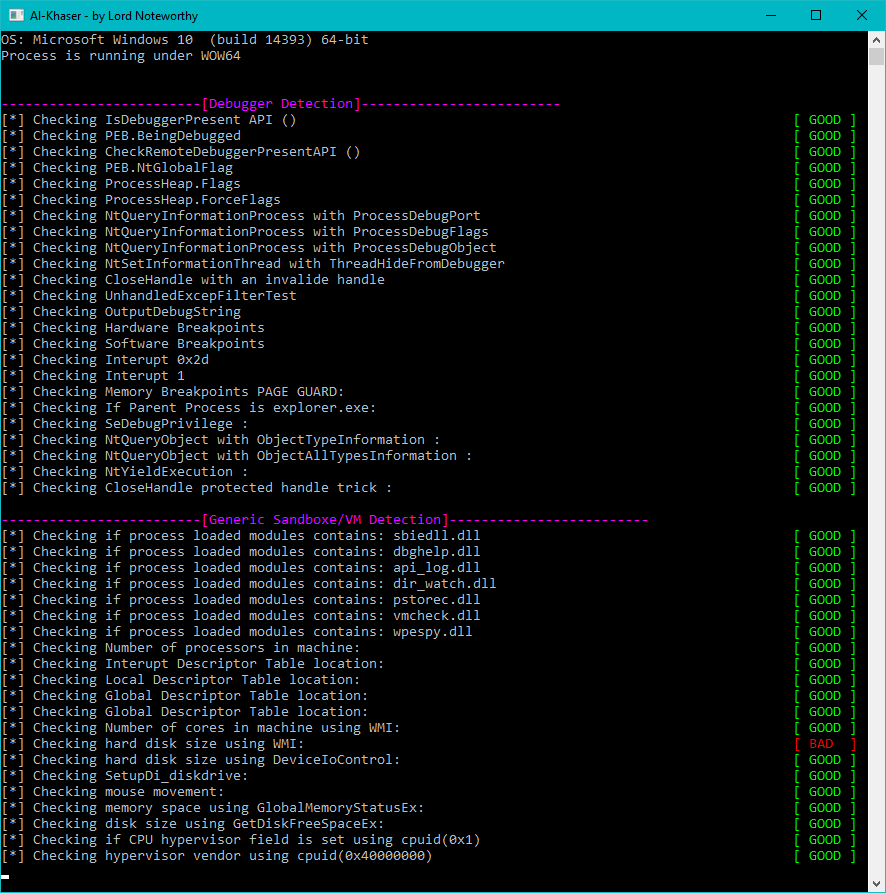
Task: Click 'Checking CheckRemoteDebuggerPresentAPI ()' line
Action: tap(181, 151)
